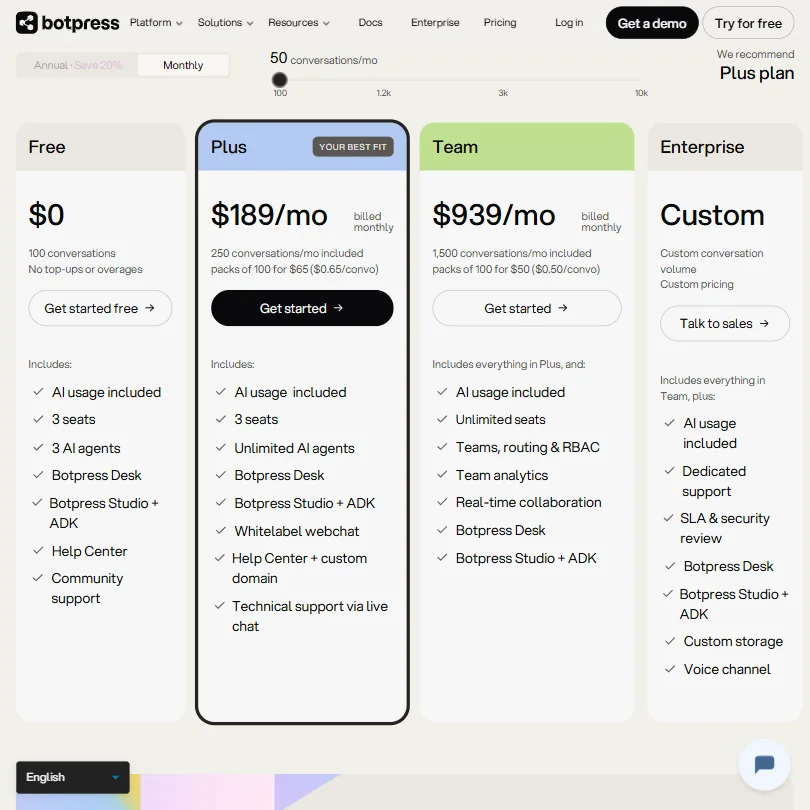Click '3 AI agents' feature text

click(86, 448)
